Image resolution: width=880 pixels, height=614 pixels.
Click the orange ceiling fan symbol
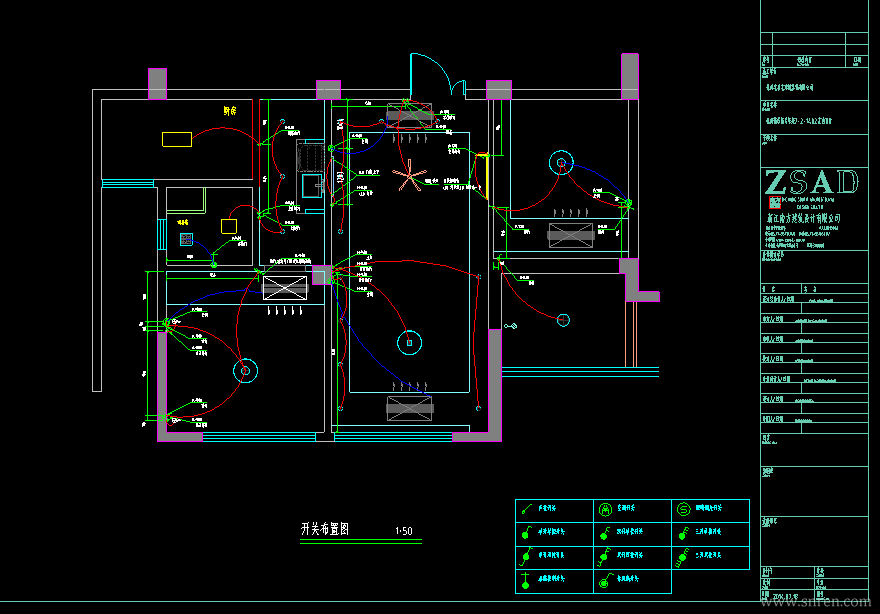(x=410, y=176)
